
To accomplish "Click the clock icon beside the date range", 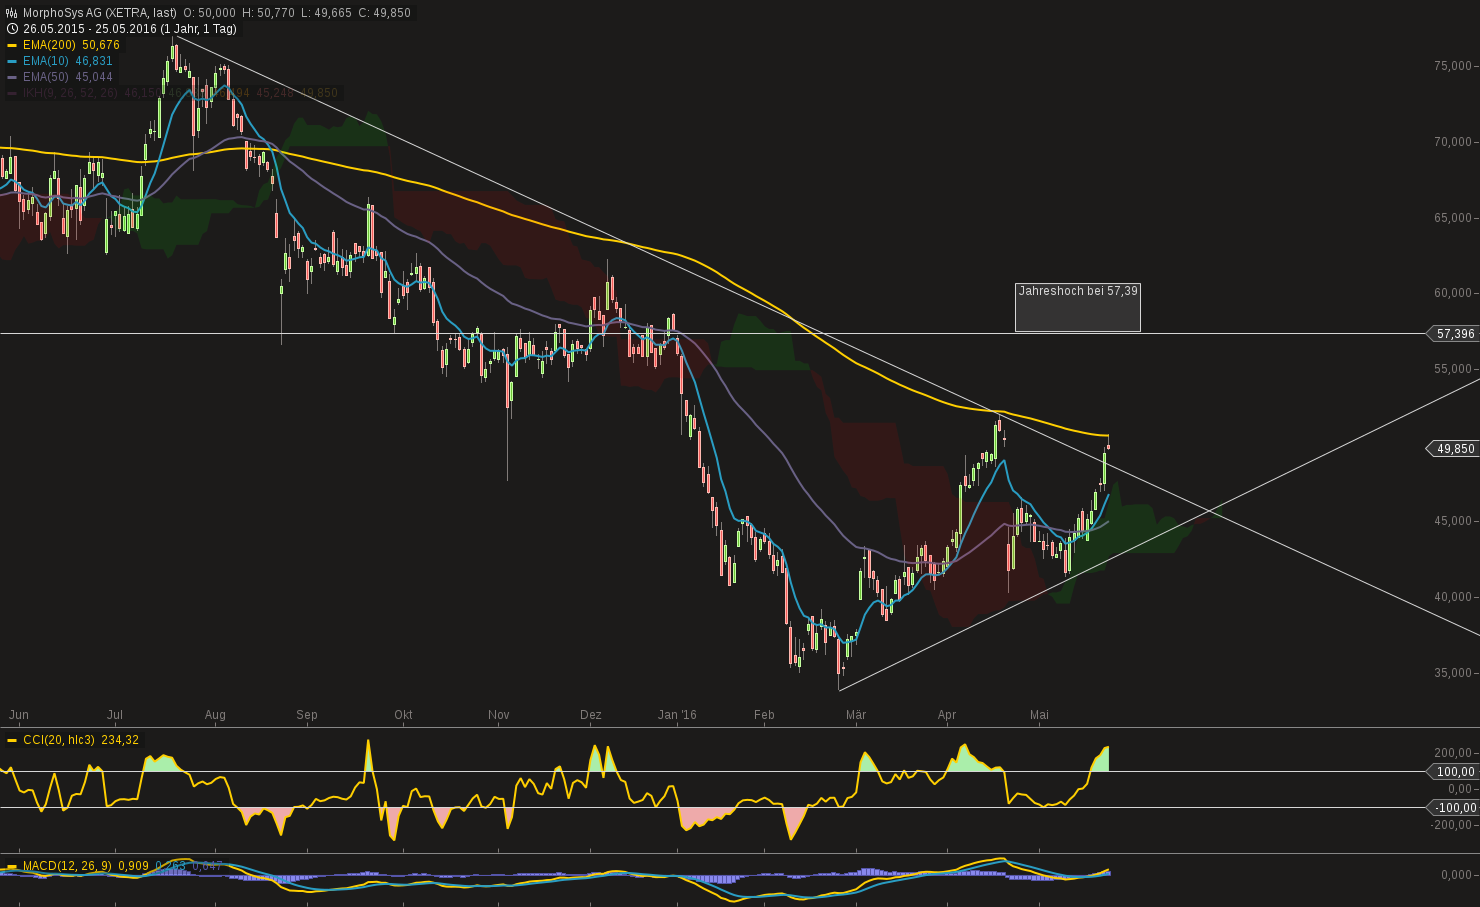I will click(12, 29).
